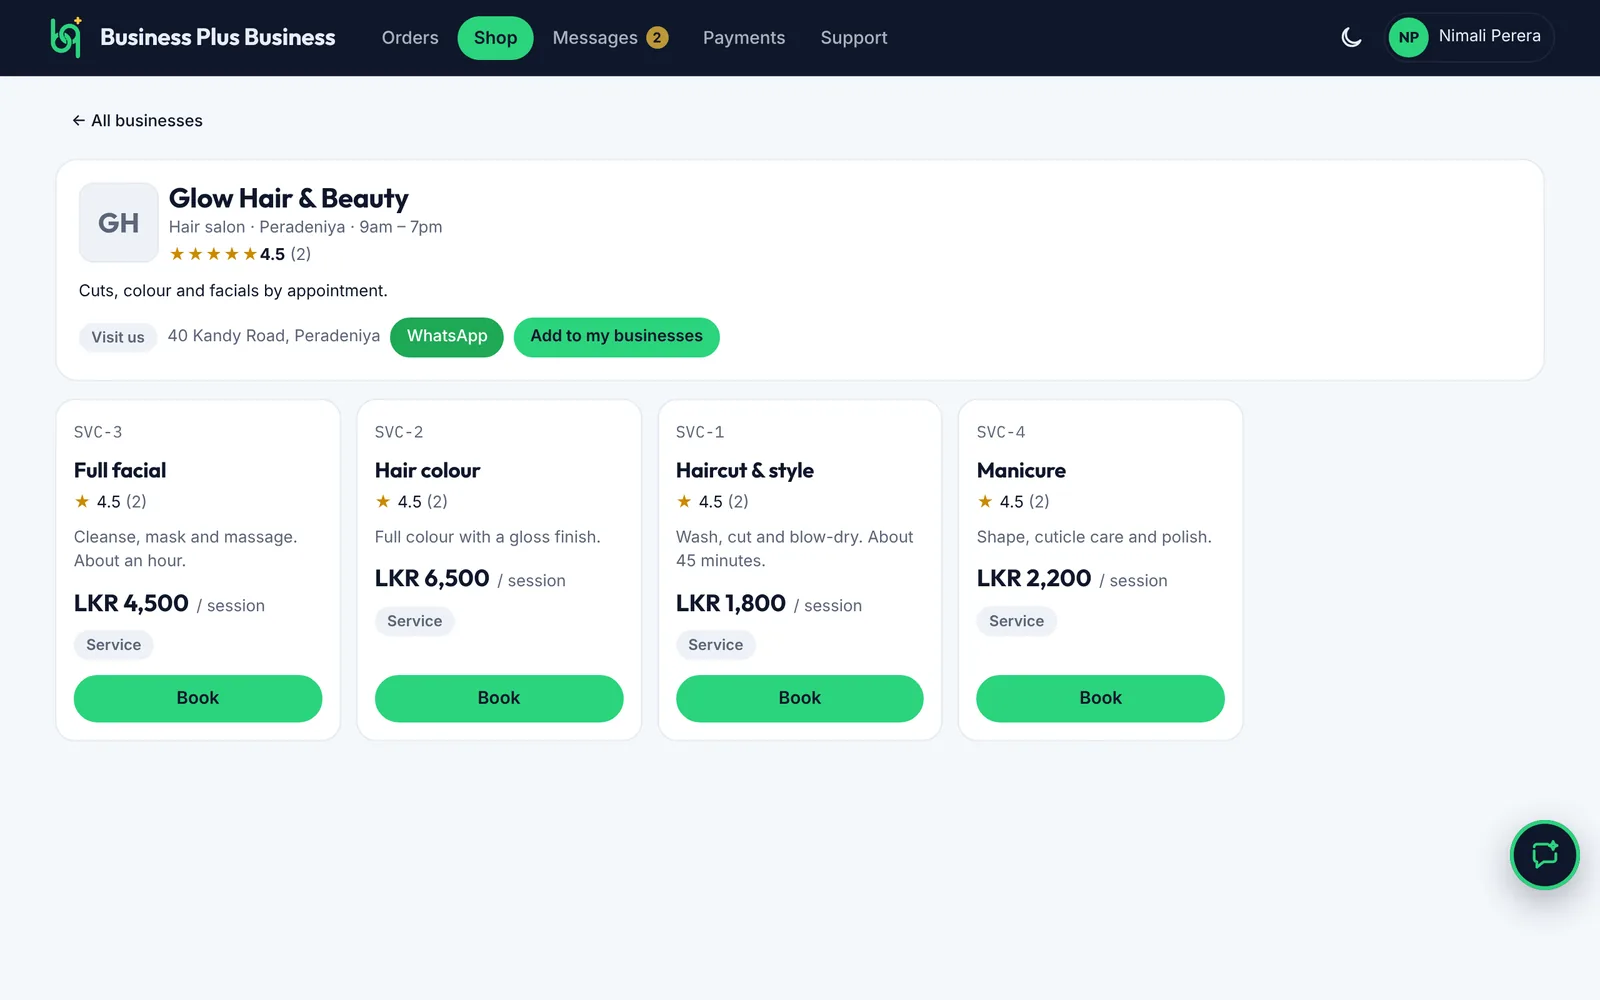Book the Hair colour service
The height and width of the screenshot is (1000, 1600).
coord(499,698)
